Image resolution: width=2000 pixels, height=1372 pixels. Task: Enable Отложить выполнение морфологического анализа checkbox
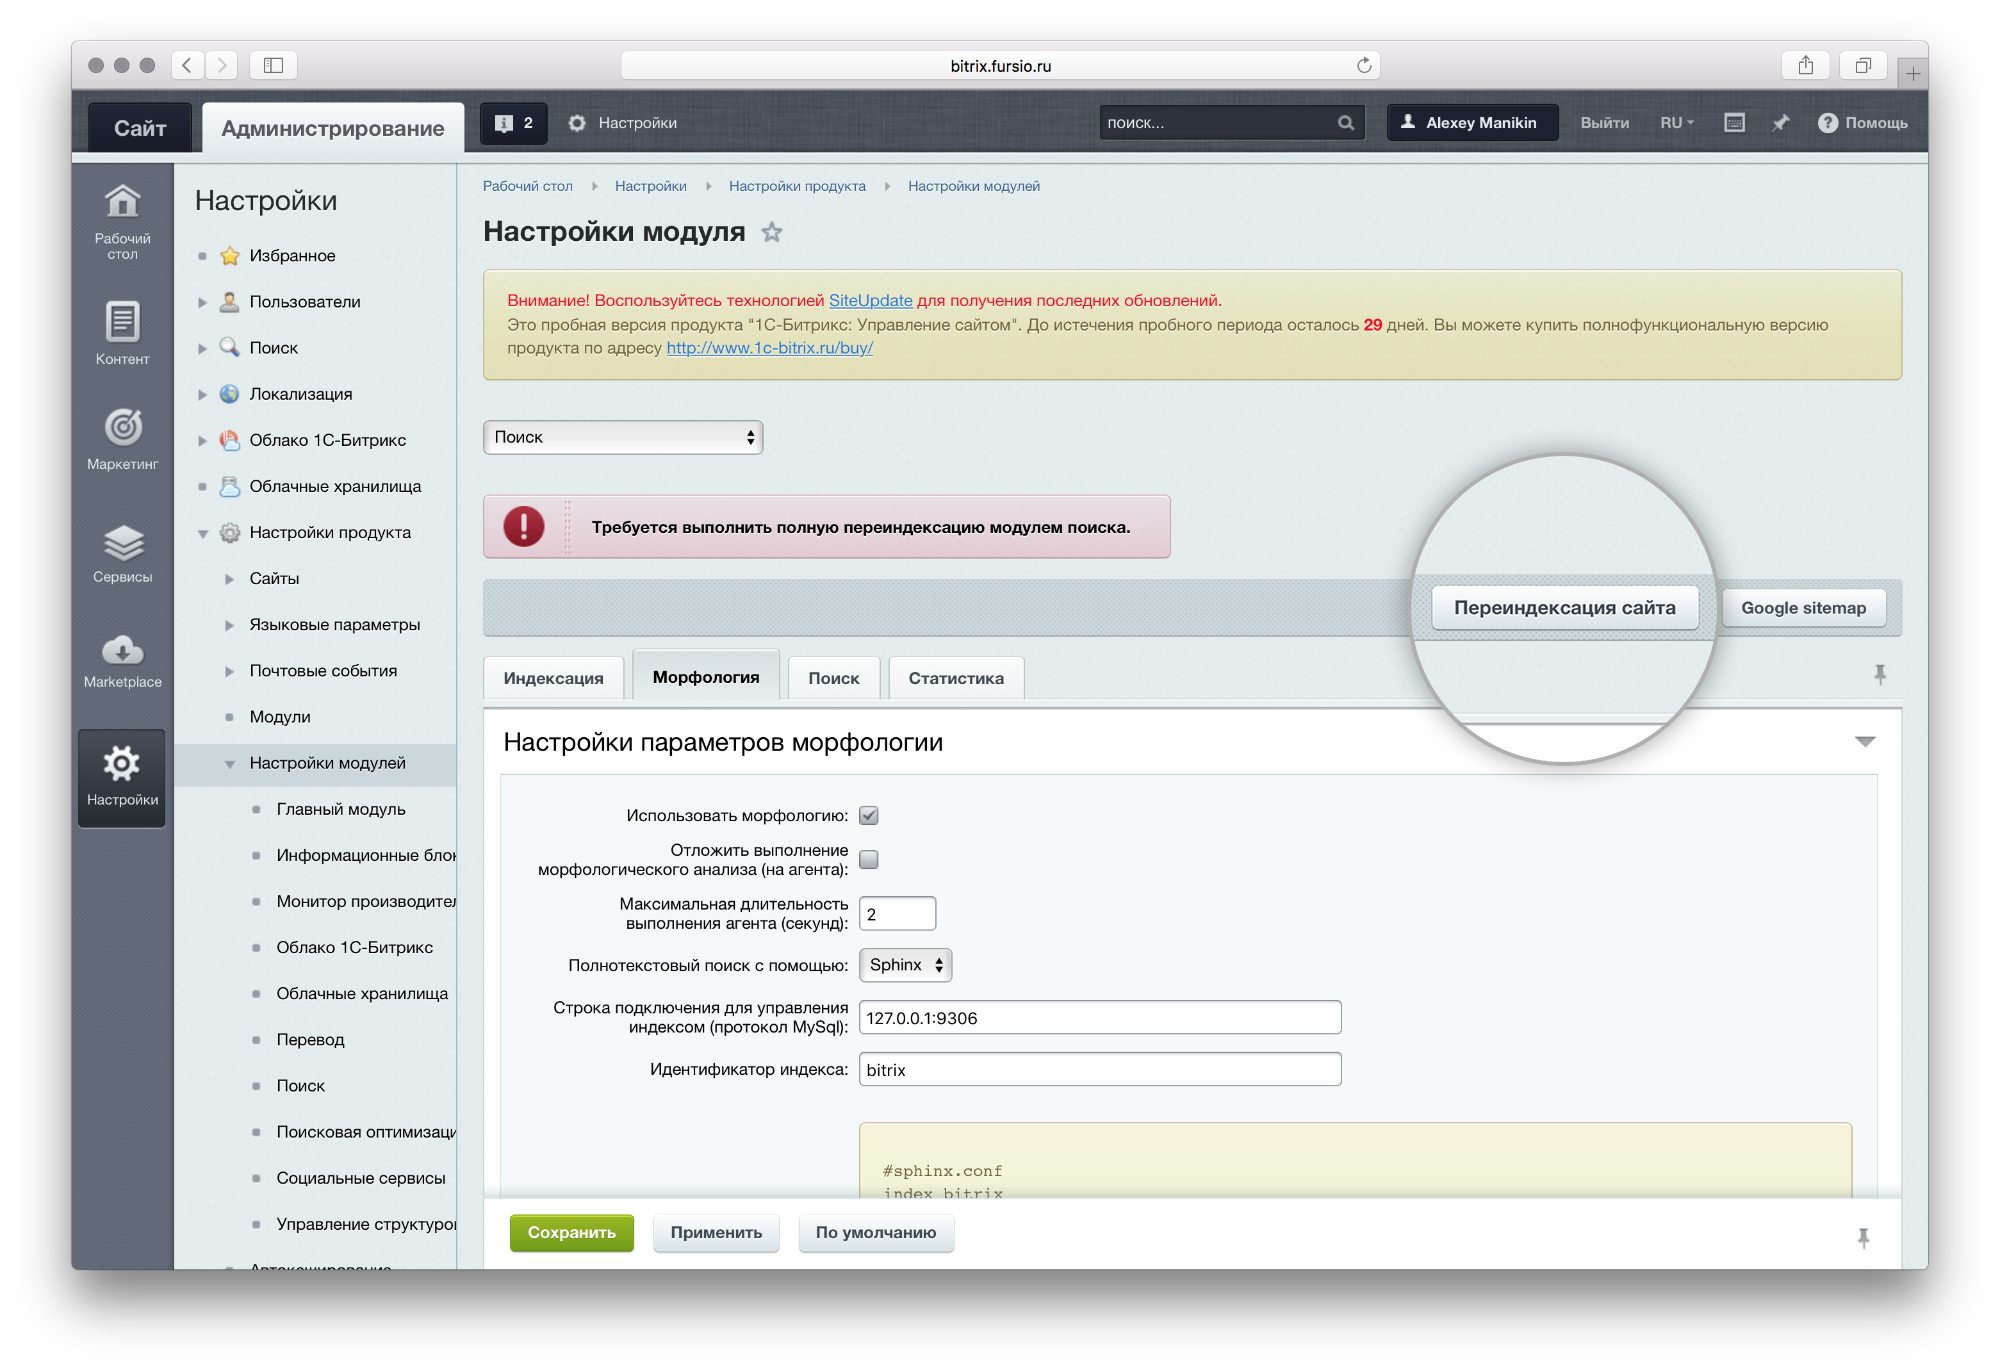pos(869,859)
